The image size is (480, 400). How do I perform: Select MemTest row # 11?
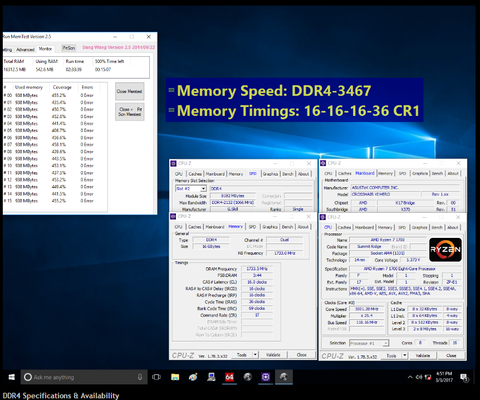pos(50,173)
